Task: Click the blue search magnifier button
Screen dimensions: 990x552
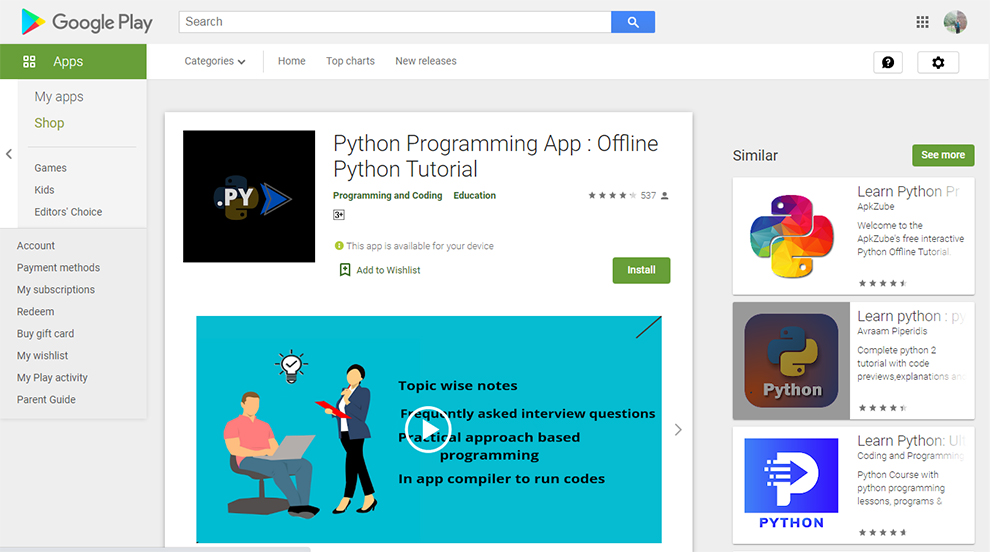Action: tap(633, 22)
